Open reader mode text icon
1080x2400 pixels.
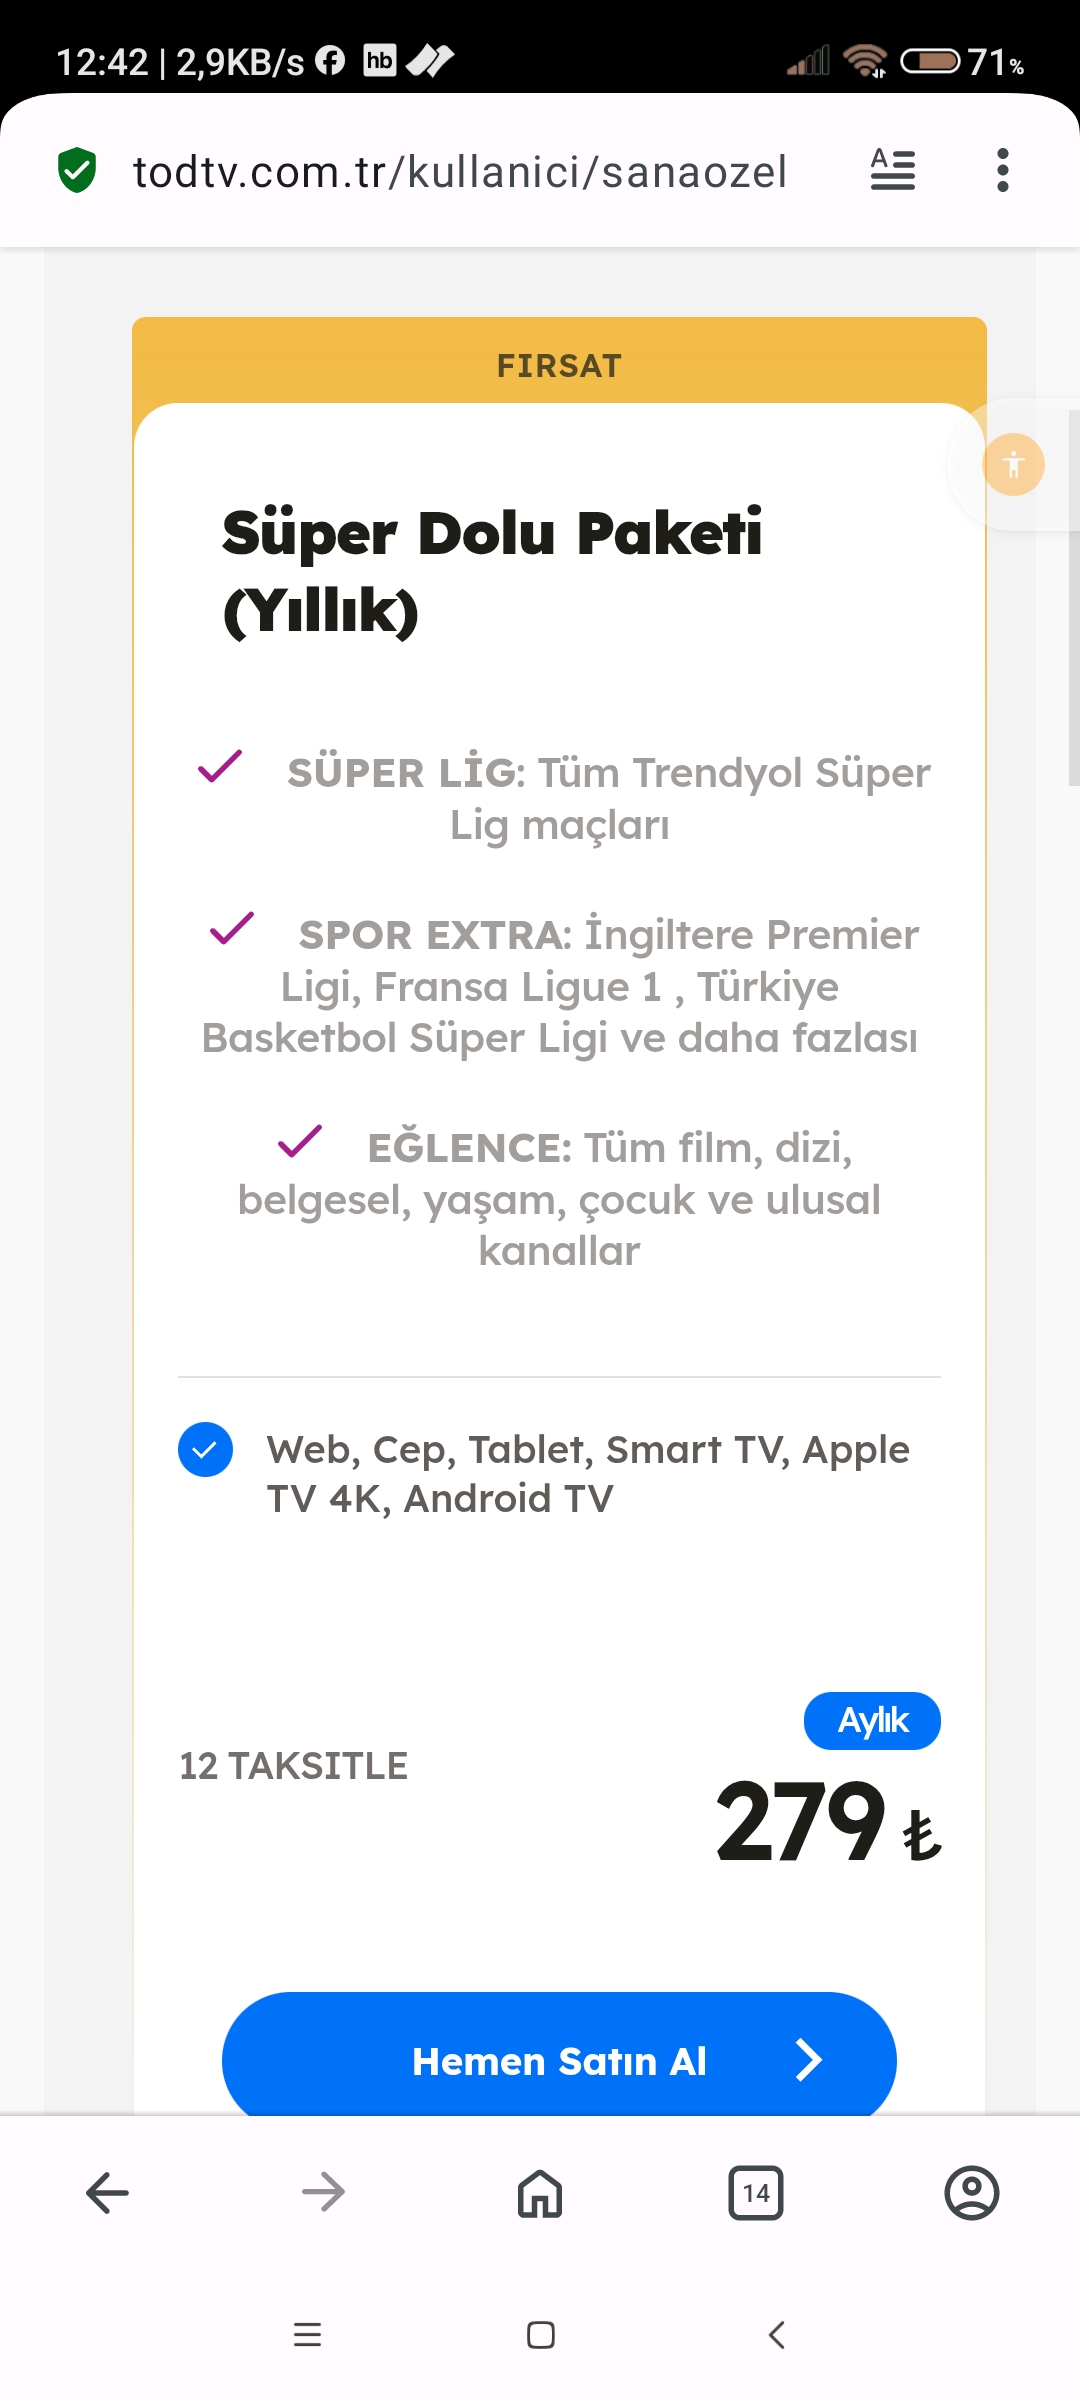tap(892, 170)
